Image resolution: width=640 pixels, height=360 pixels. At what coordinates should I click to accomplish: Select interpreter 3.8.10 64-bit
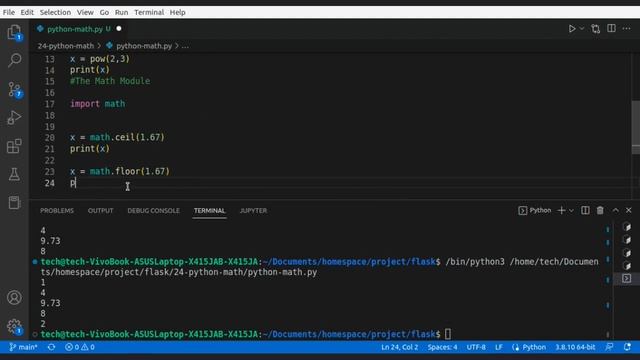(575, 347)
